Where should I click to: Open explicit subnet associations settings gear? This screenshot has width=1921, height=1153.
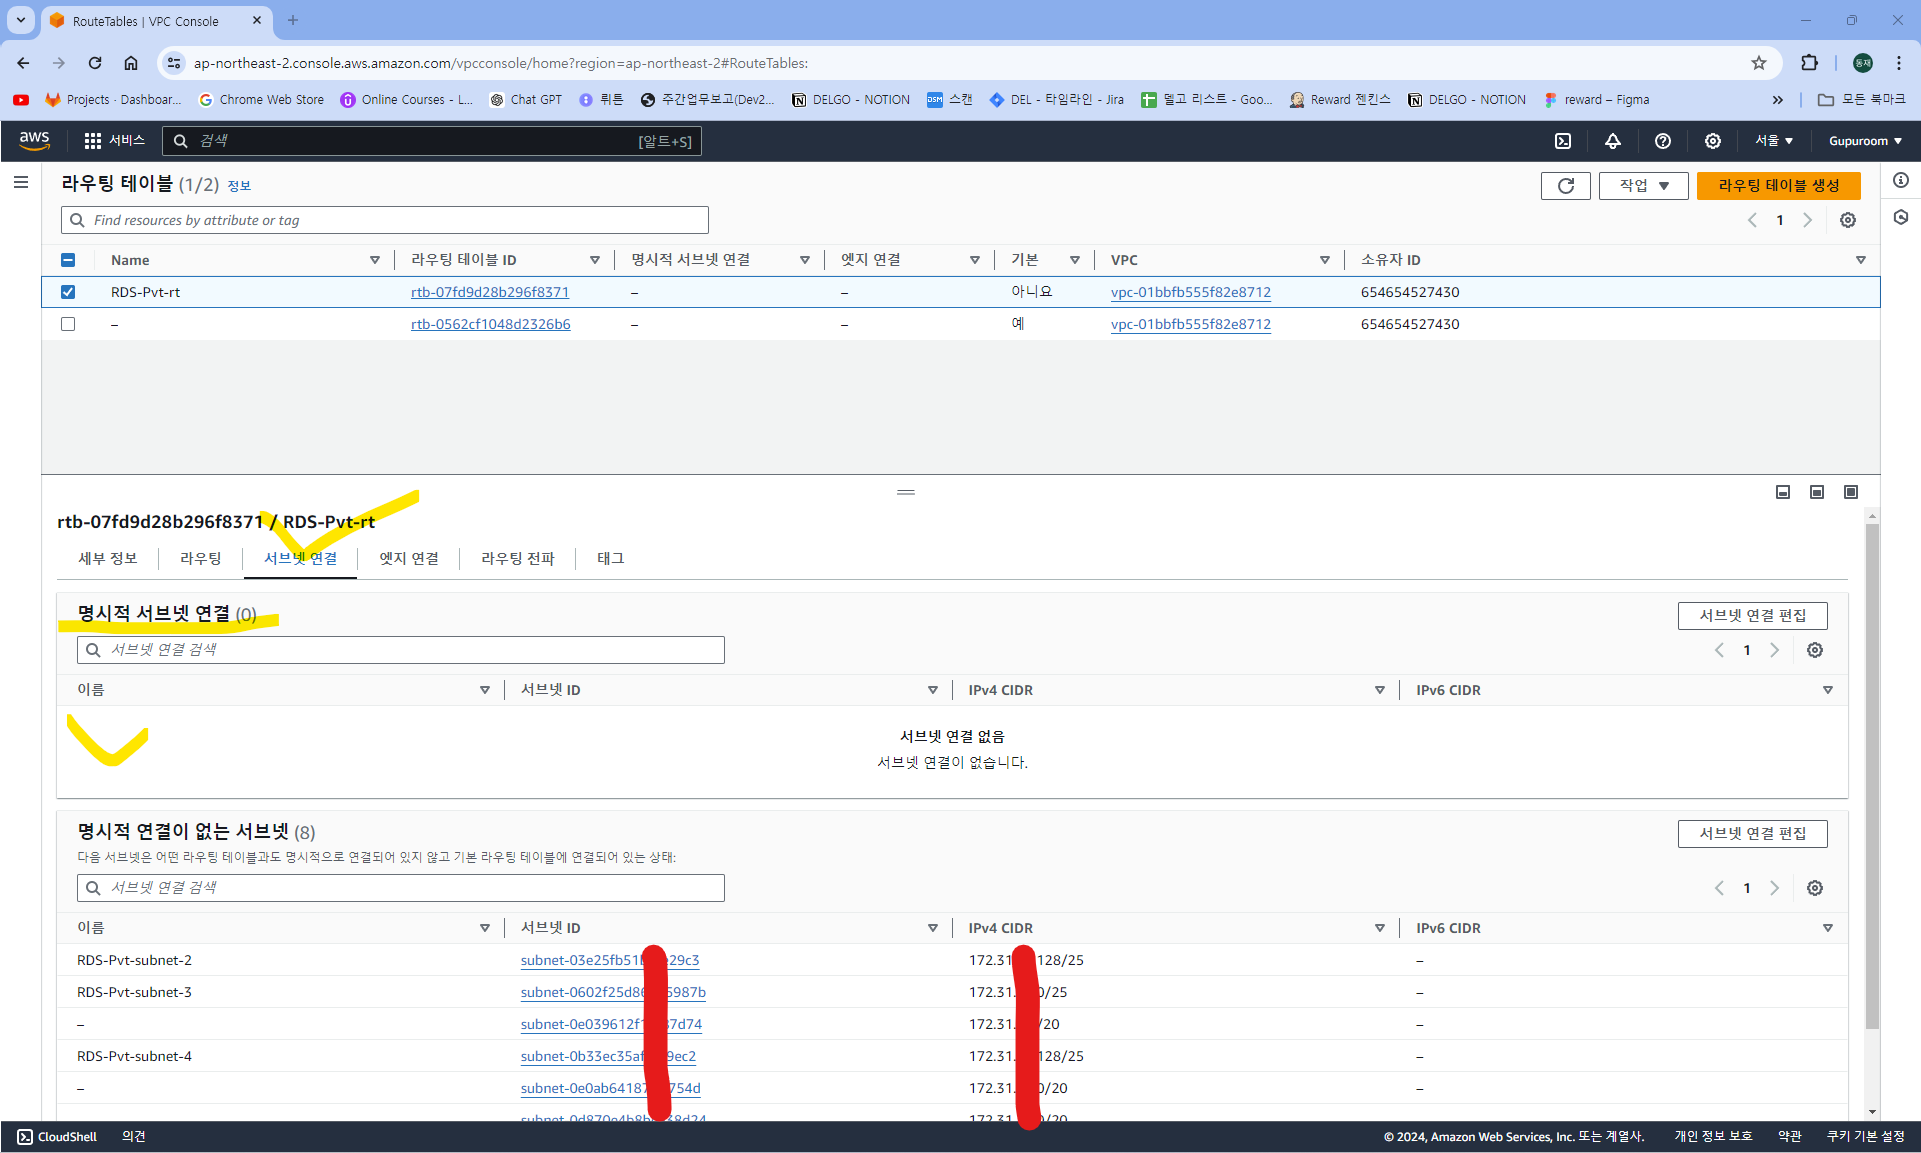(1815, 650)
